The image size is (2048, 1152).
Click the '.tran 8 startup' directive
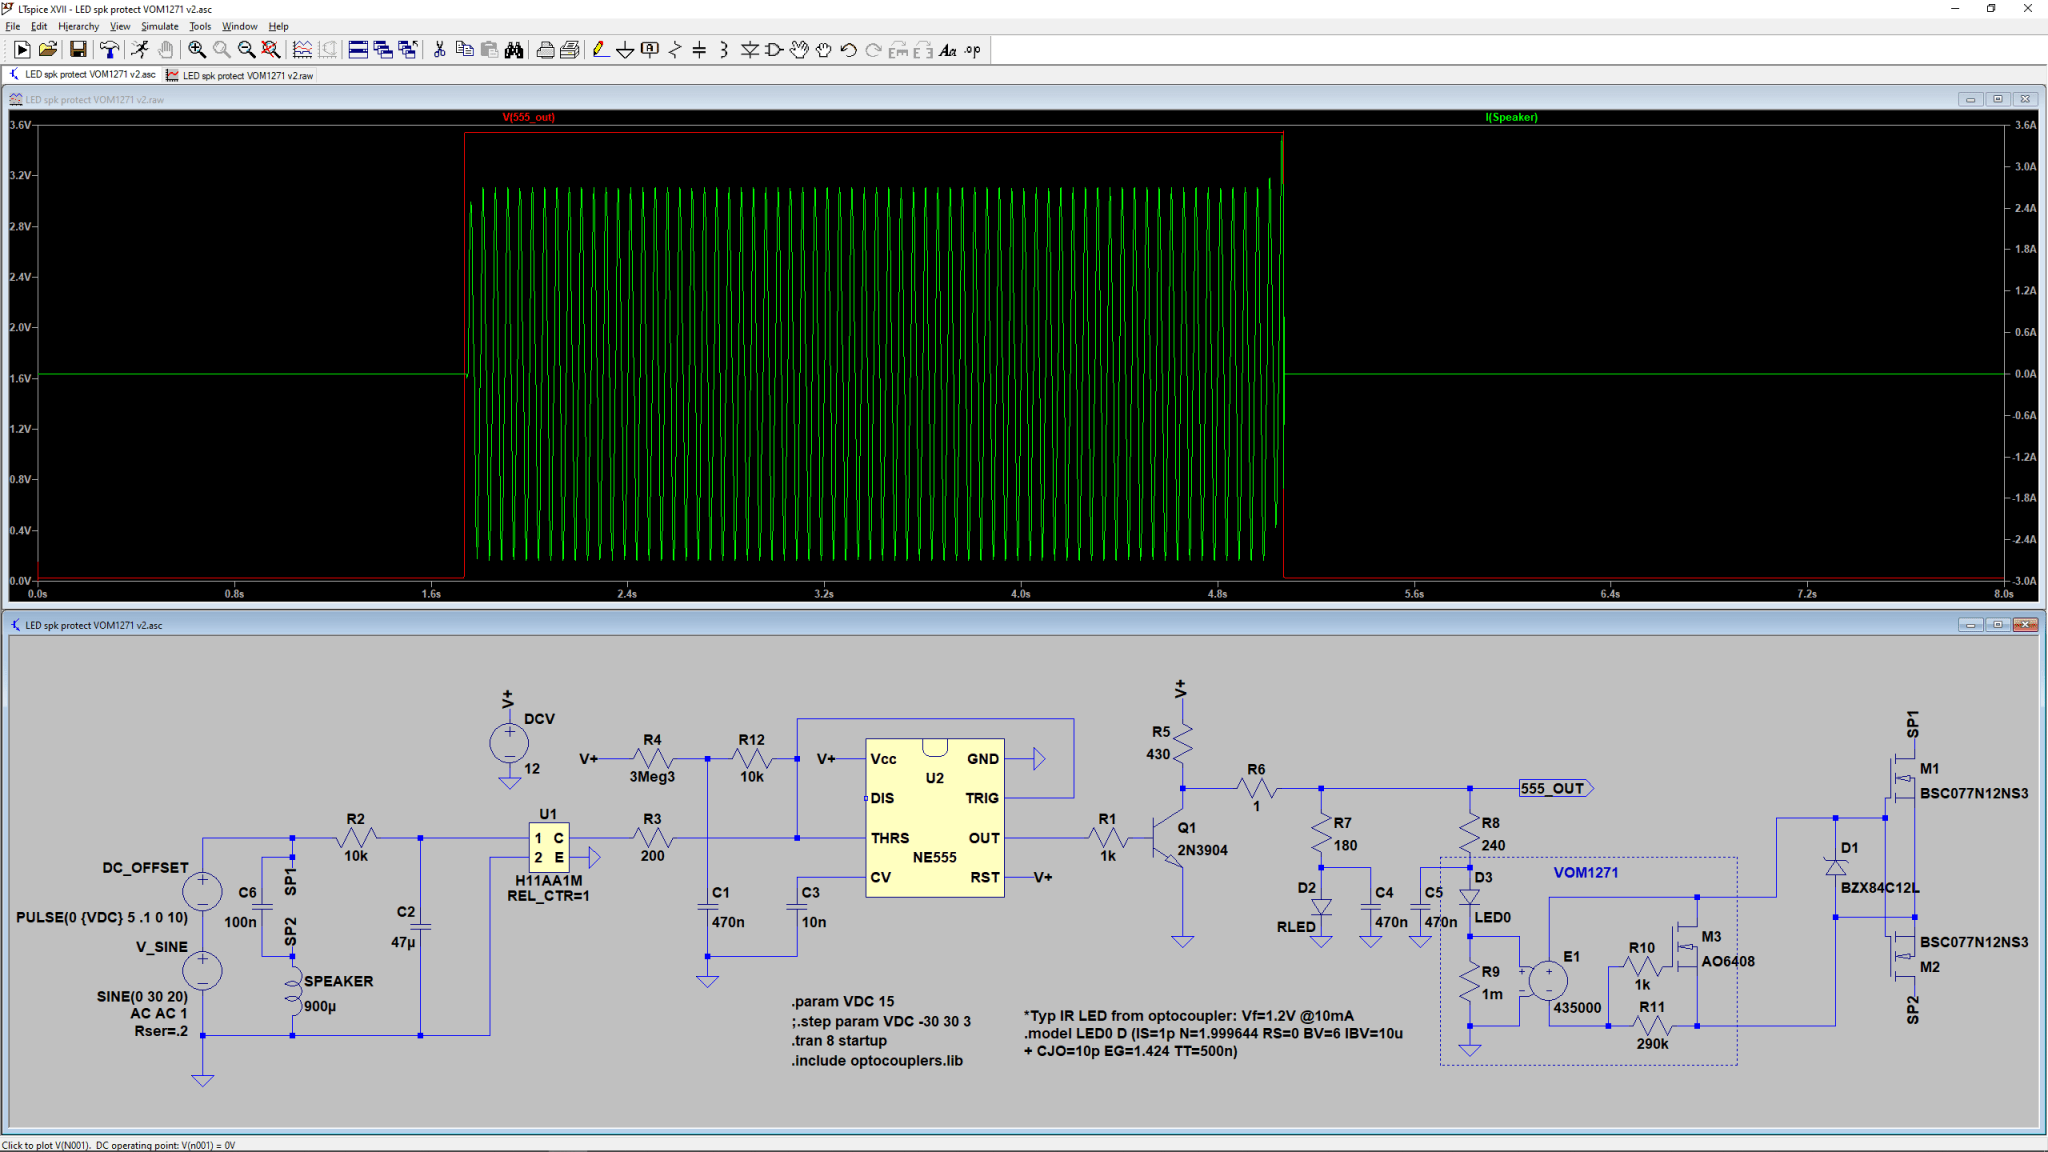coord(839,1040)
